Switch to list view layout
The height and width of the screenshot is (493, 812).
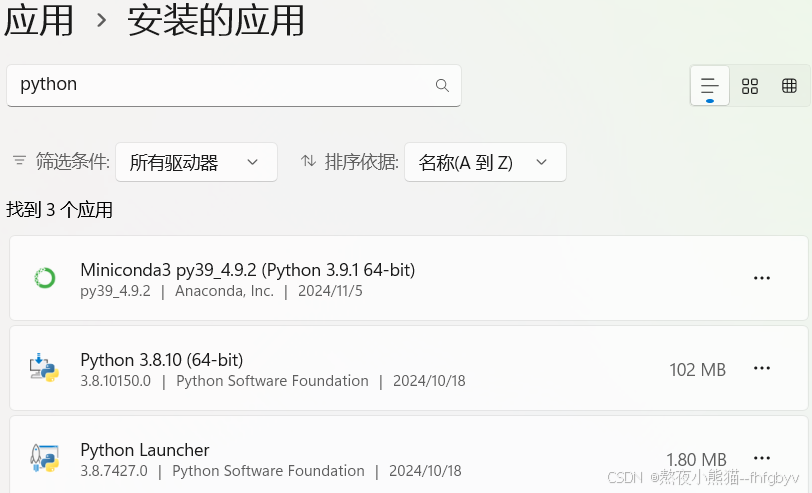pyautogui.click(x=709, y=86)
